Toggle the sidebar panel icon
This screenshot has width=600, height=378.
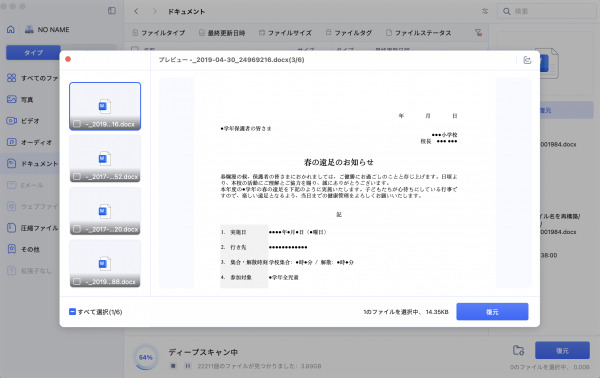coord(112,11)
